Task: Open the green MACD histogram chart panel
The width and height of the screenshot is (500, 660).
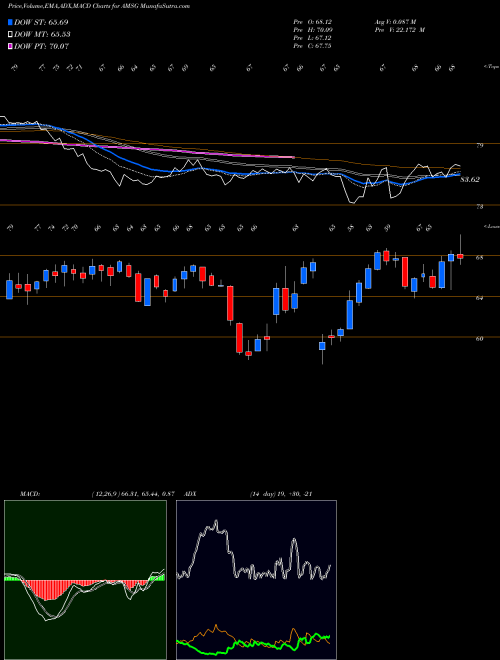Action: pyautogui.click(x=85, y=580)
